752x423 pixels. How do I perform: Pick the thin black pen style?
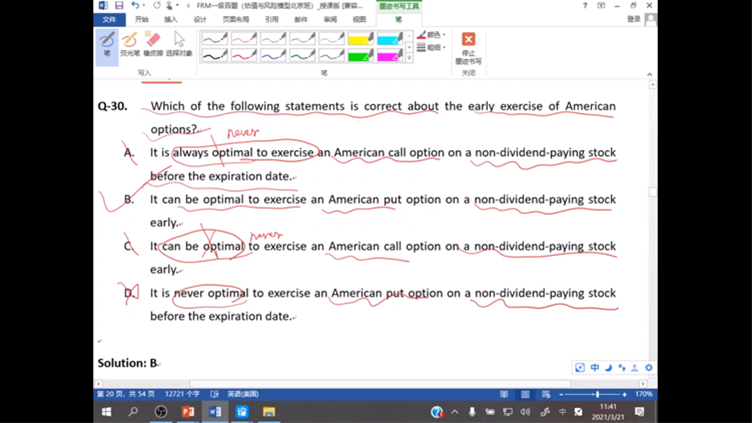coord(214,38)
